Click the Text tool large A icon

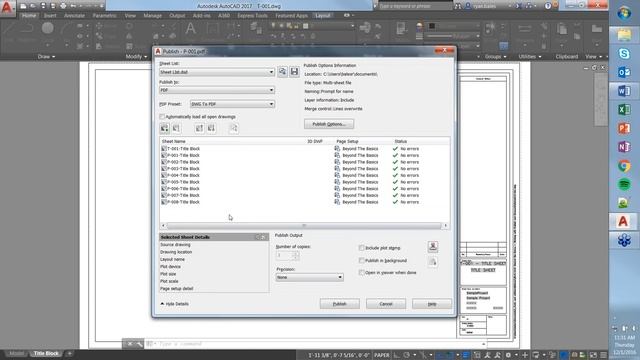click(x=191, y=29)
